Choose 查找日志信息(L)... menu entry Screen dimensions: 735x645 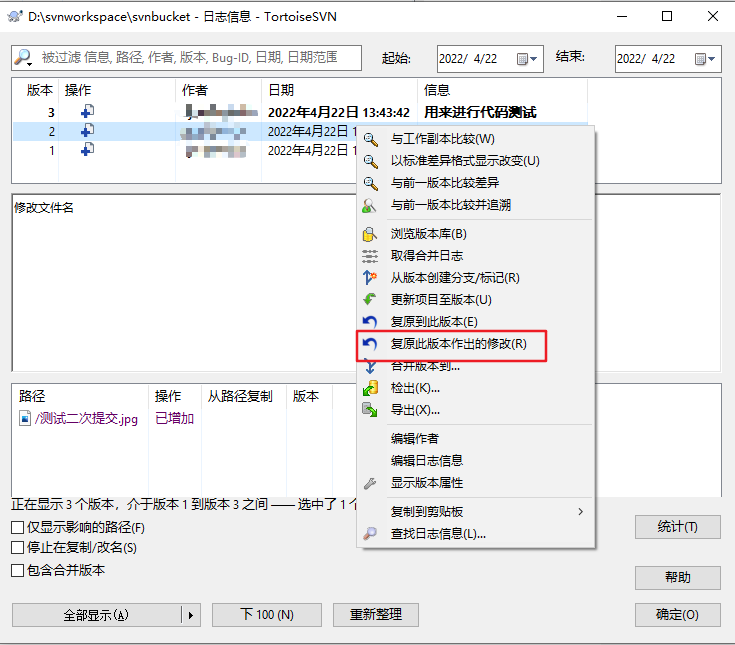476,533
